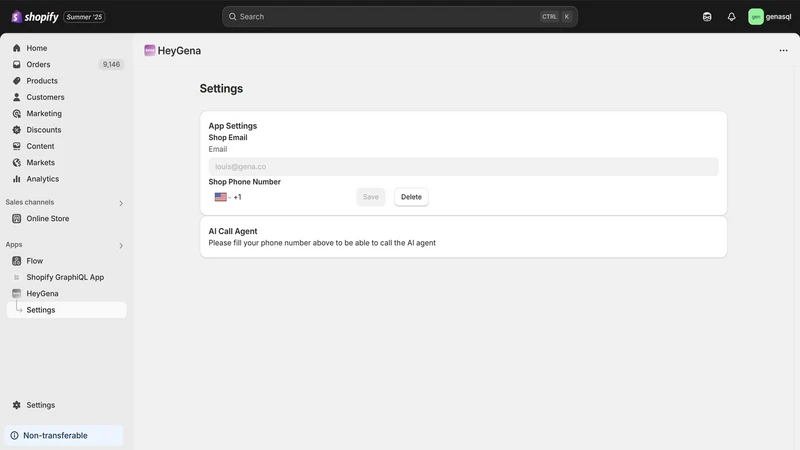The image size is (800, 450).
Task: Click the Orders inbox icon
Action: [16, 64]
